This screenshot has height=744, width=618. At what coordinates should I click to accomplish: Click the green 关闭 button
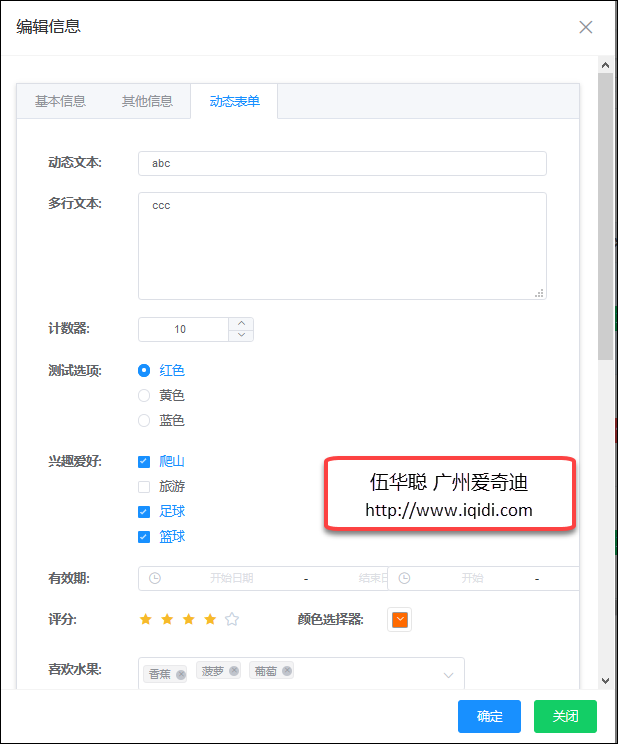(565, 716)
